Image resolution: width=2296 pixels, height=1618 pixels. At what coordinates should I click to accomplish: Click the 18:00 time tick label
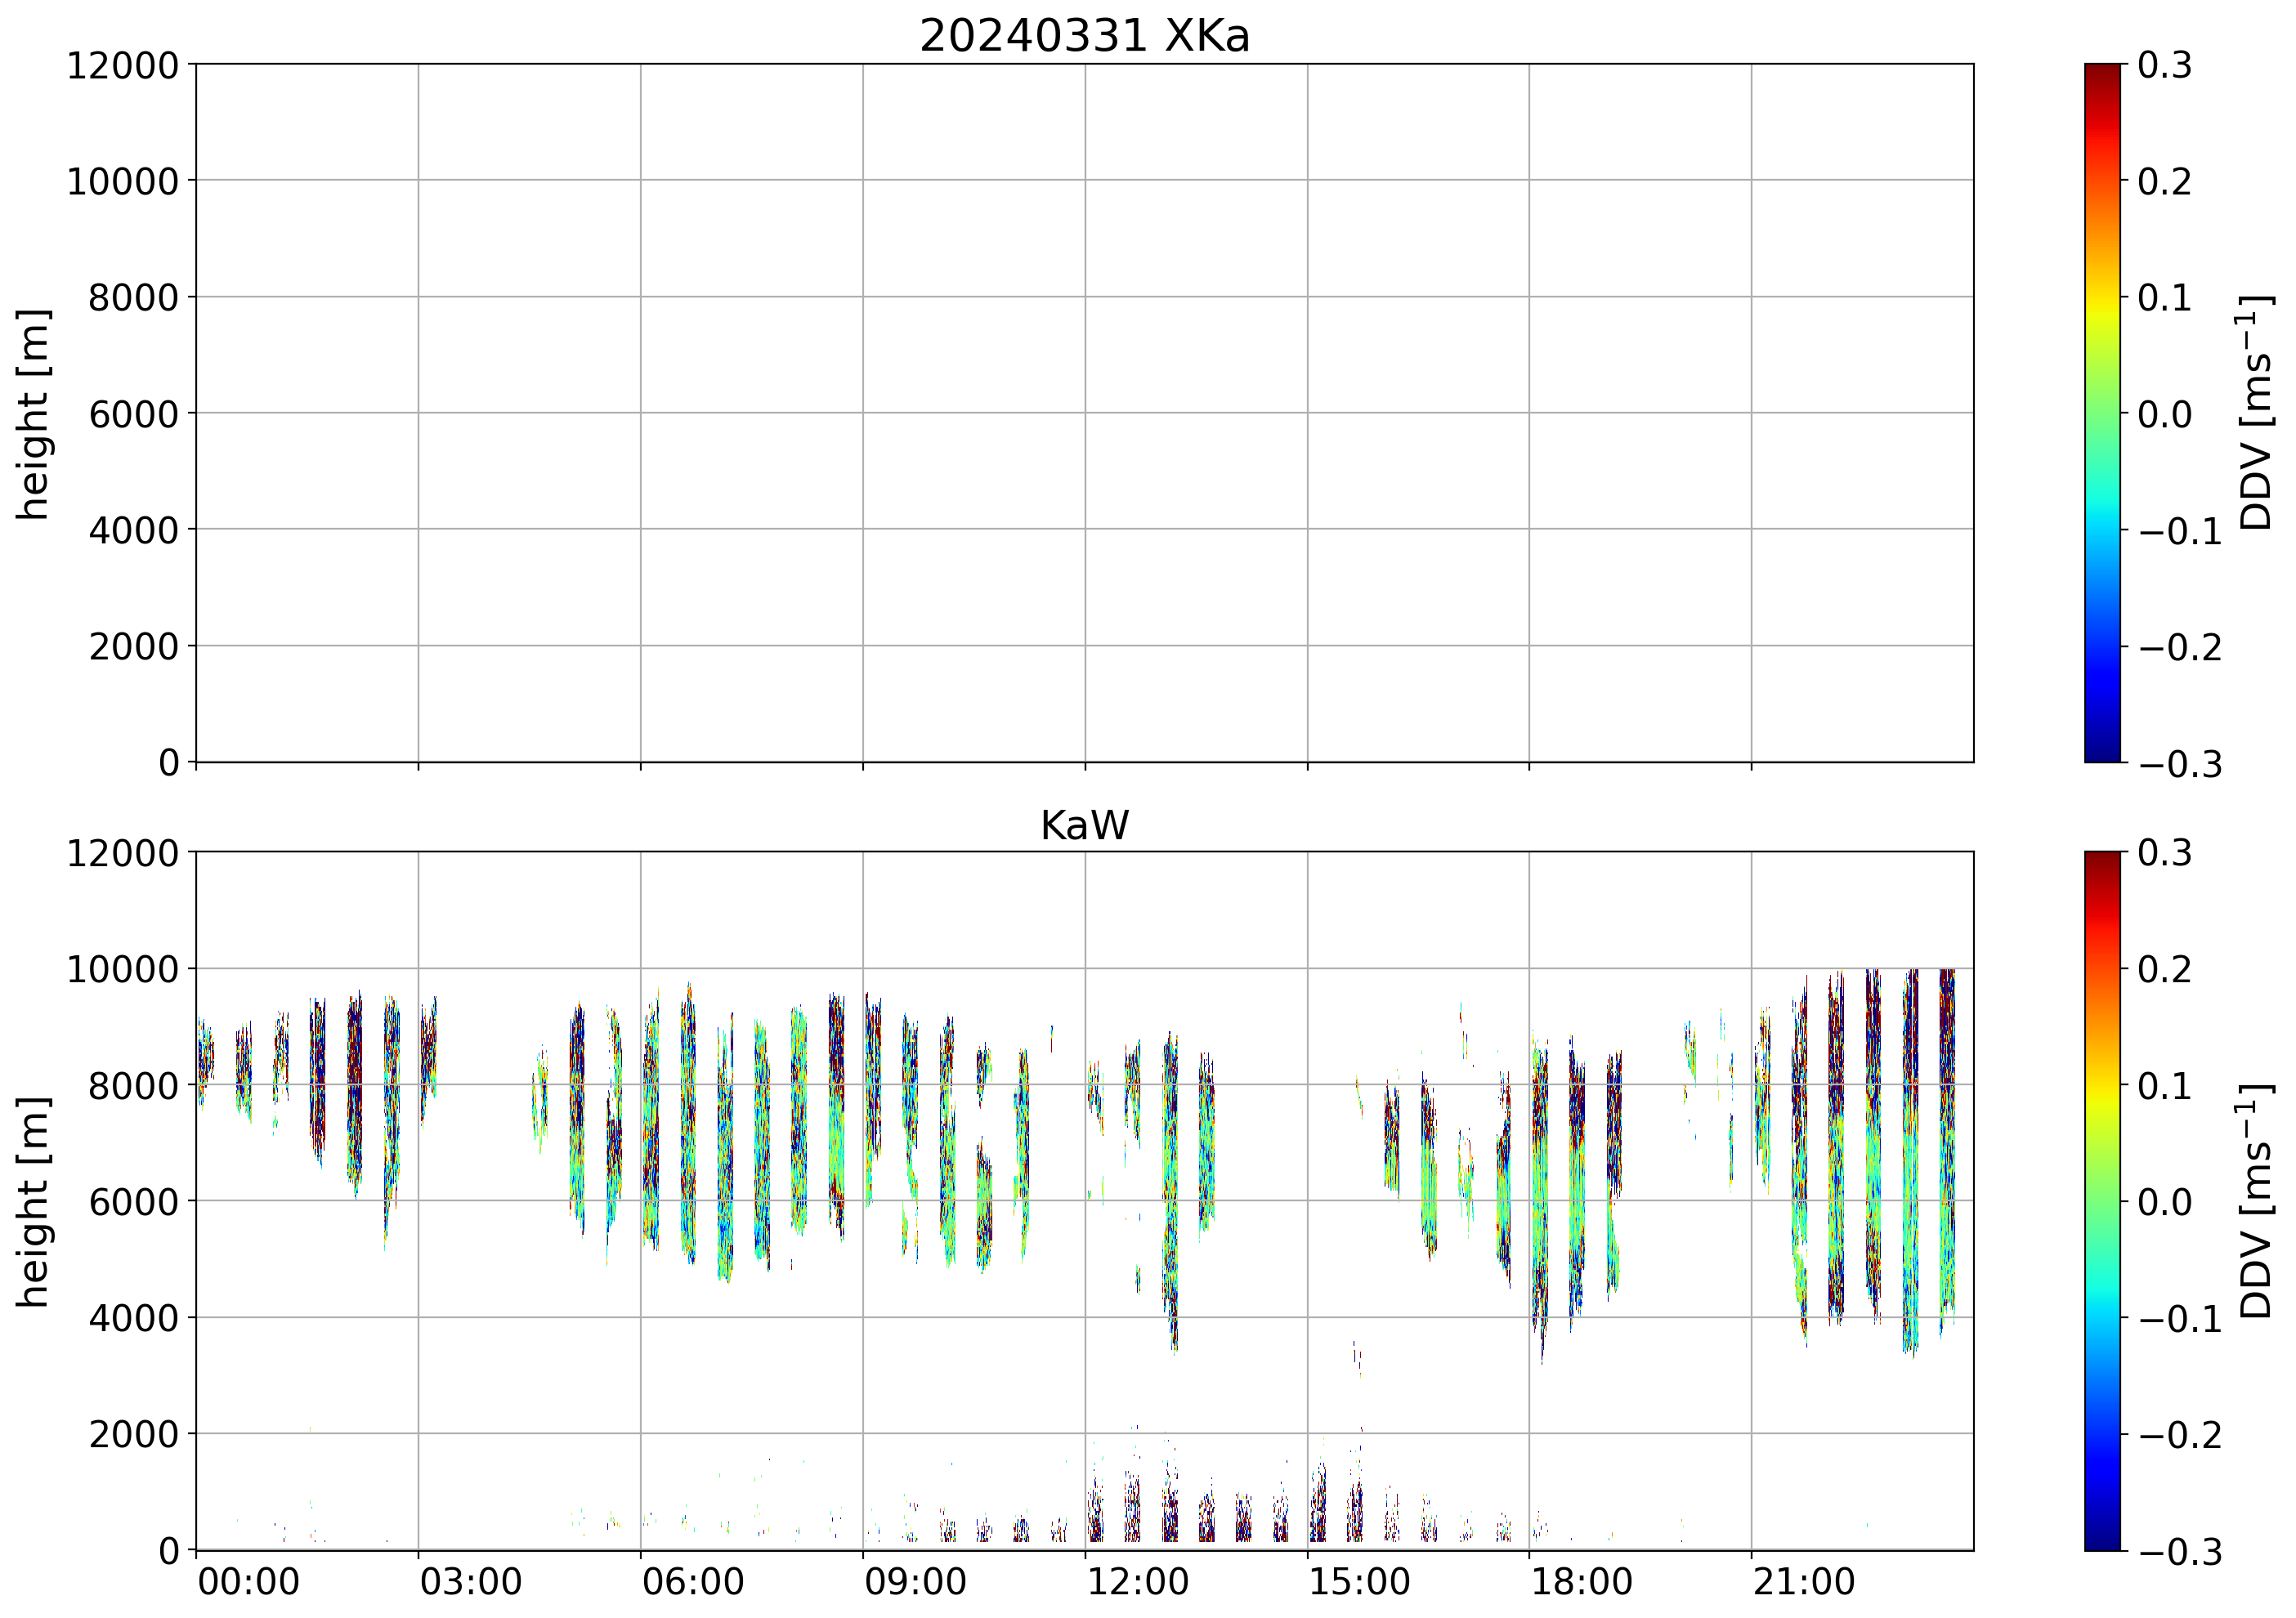pyautogui.click(x=1581, y=1583)
